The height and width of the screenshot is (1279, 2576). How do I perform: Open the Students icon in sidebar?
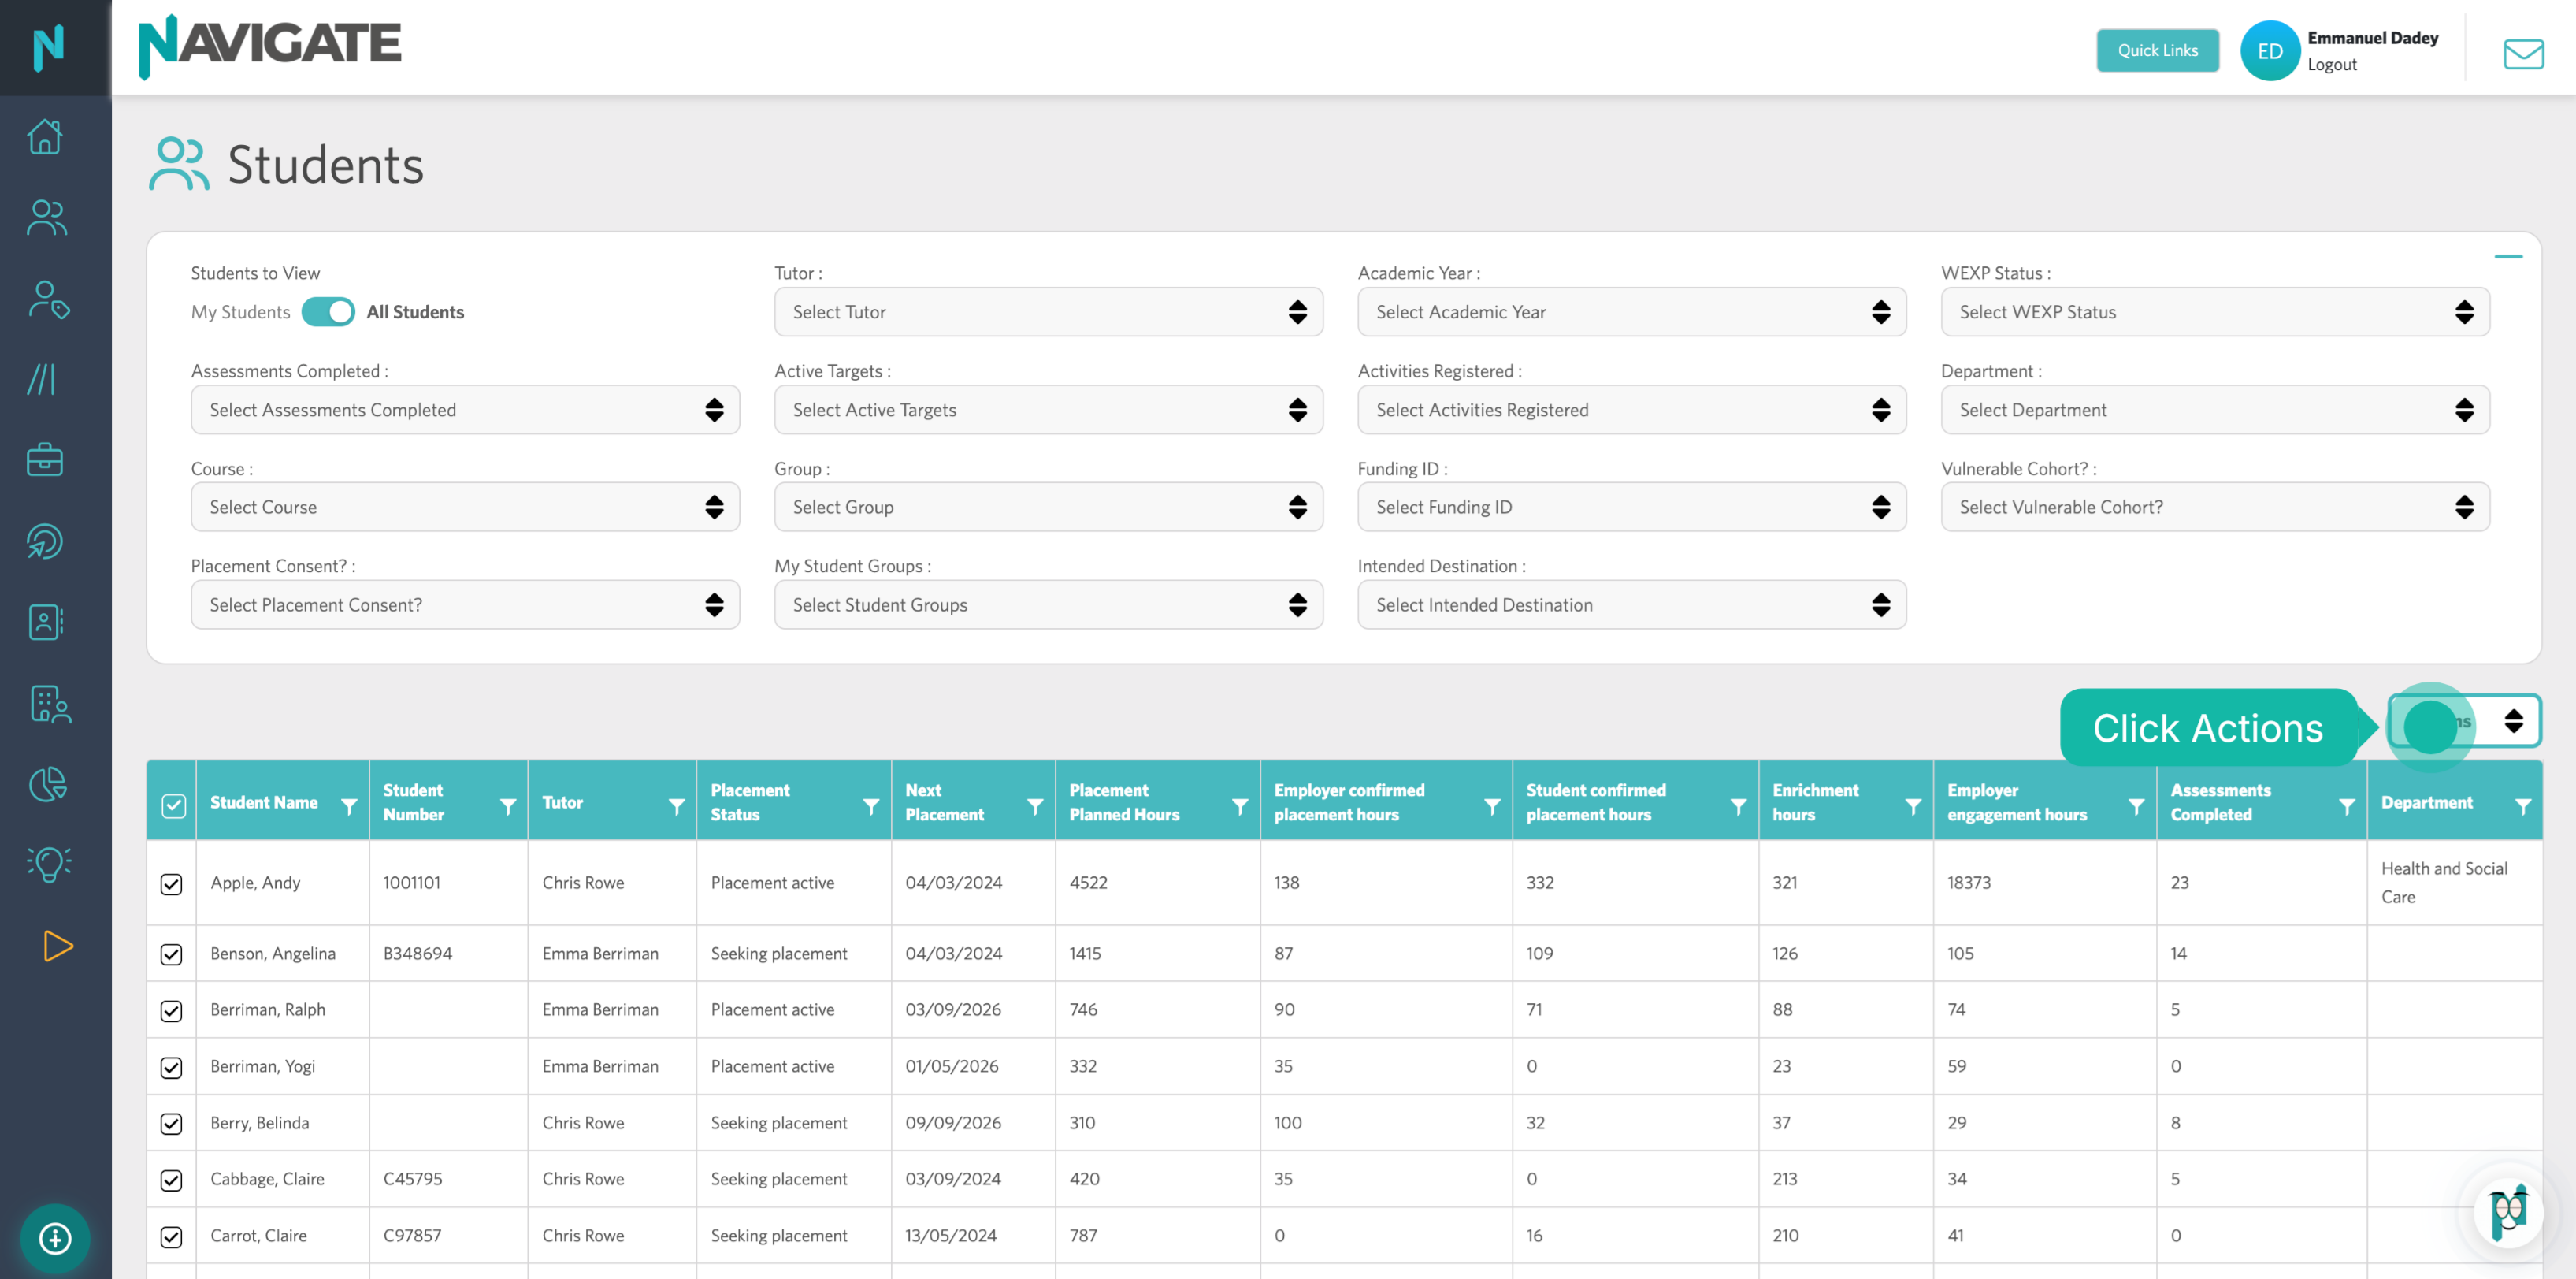coord(46,217)
